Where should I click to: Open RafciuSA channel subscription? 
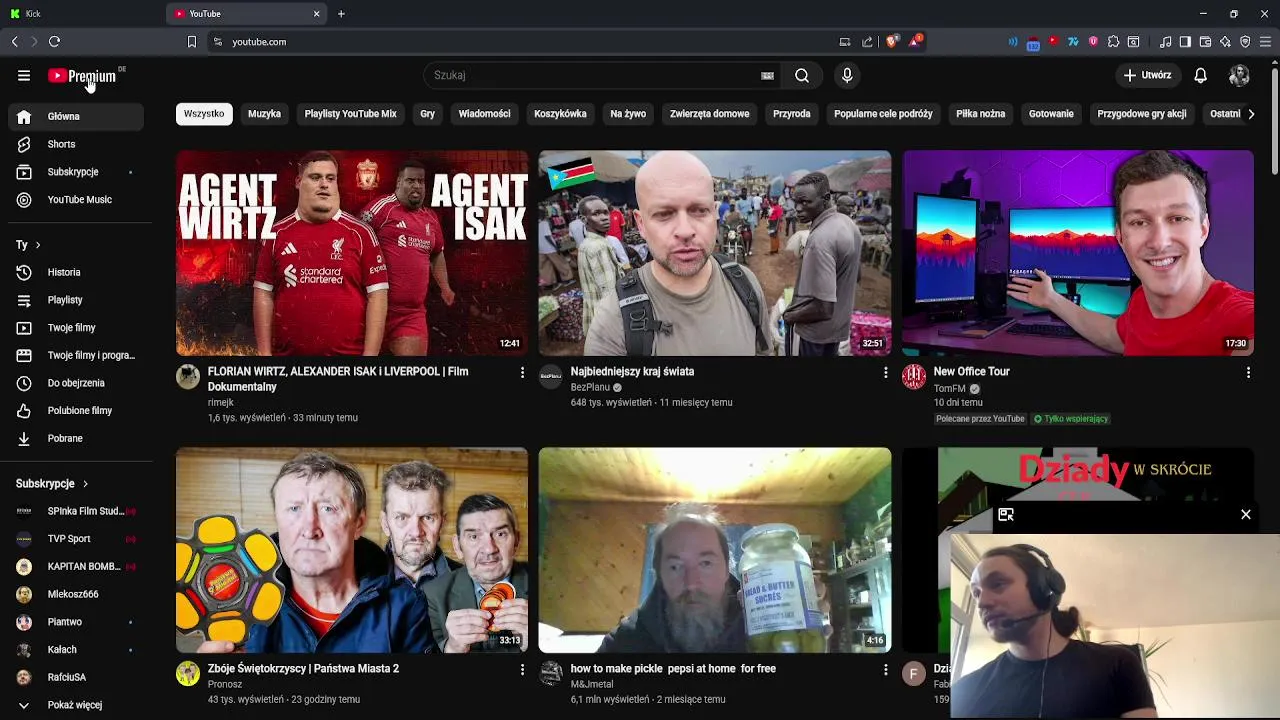tap(76, 677)
